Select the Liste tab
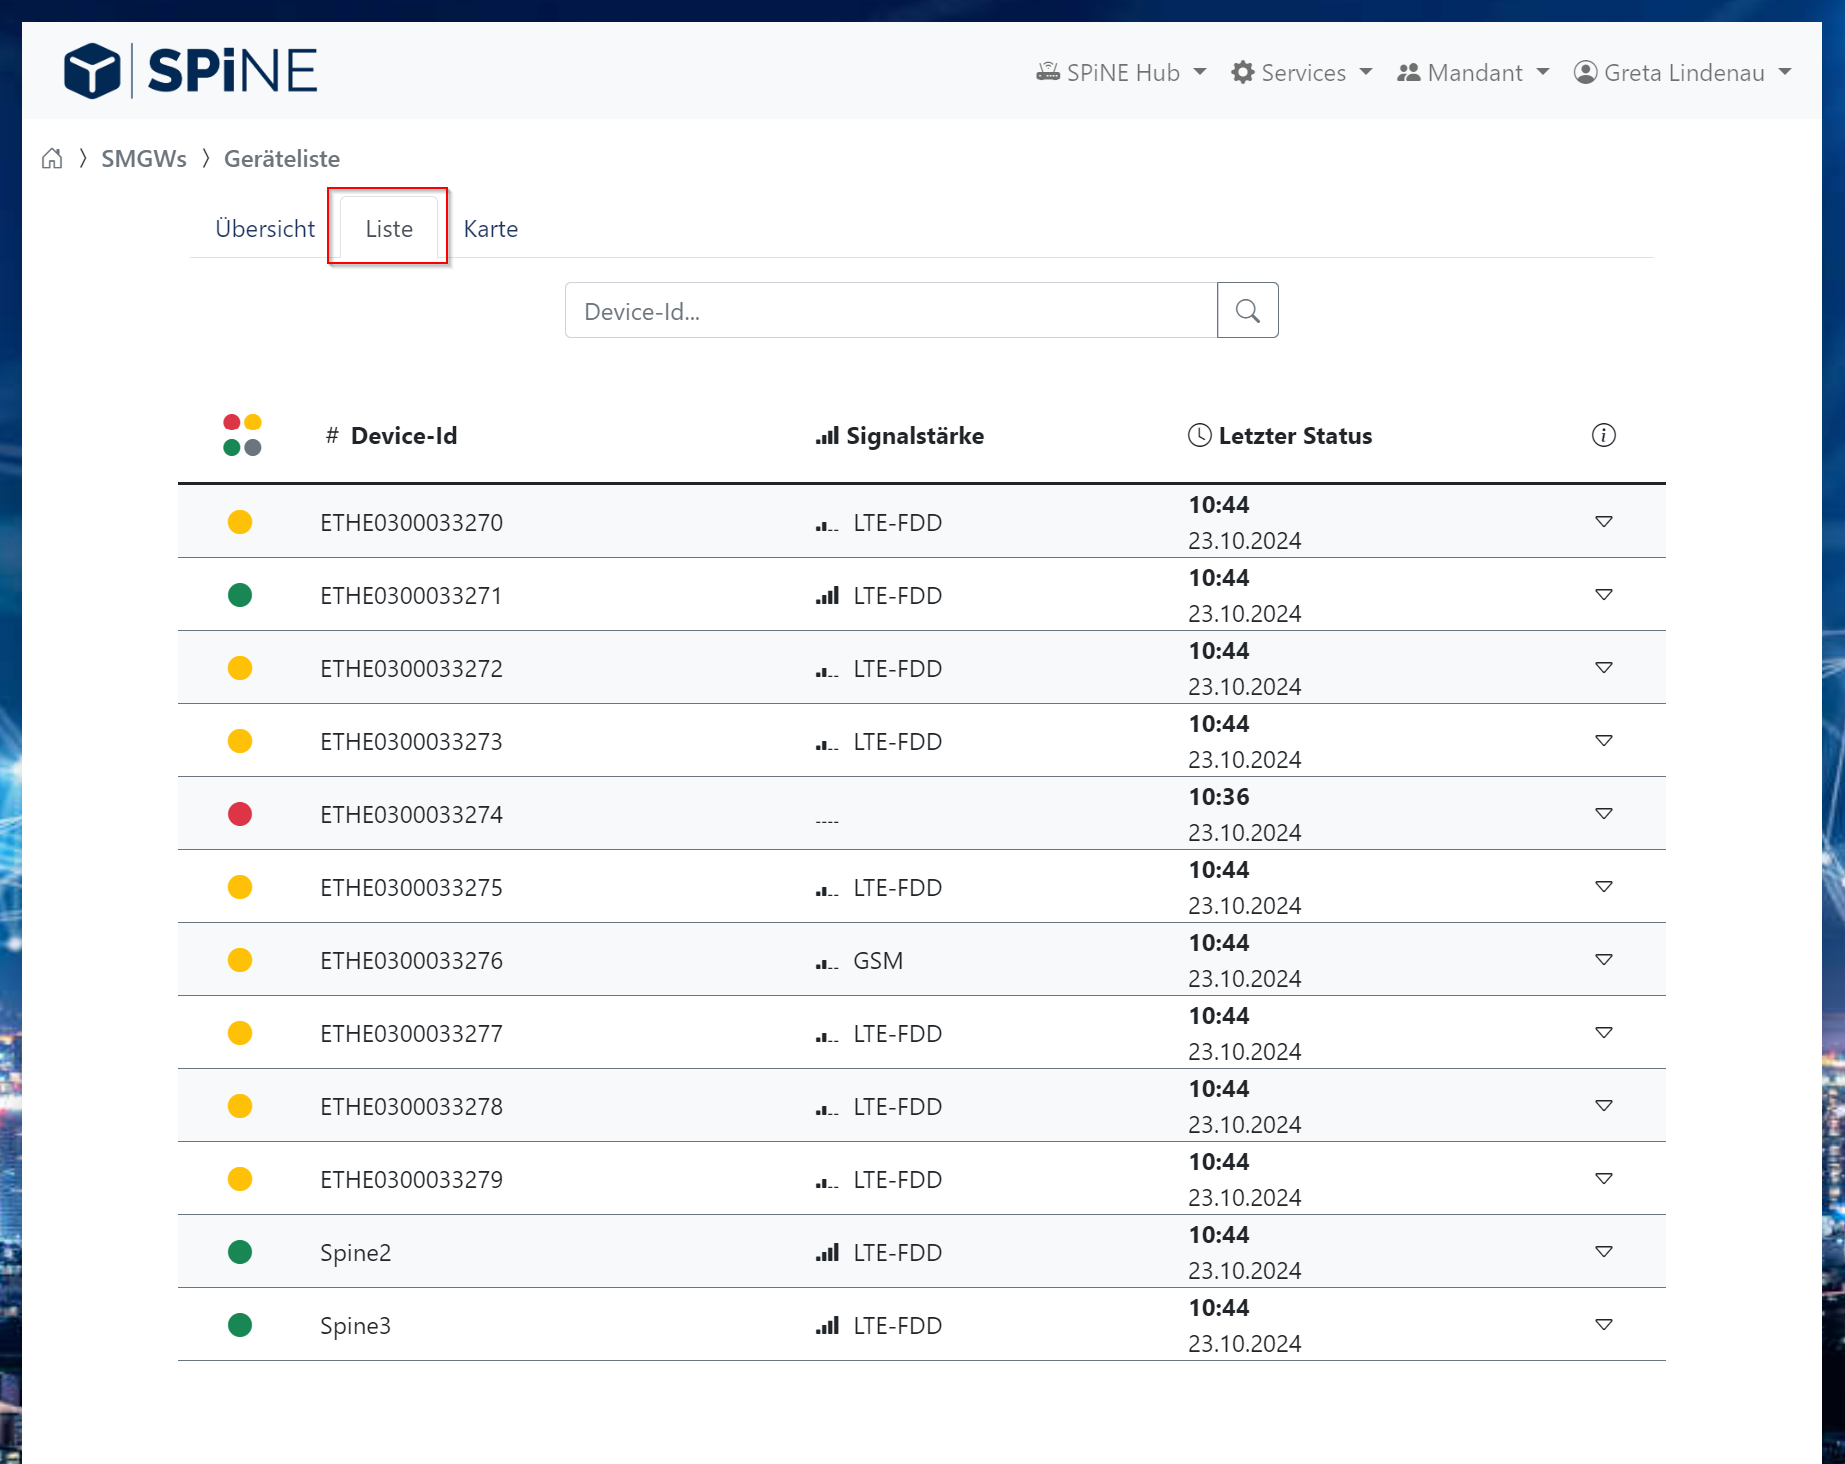Screen dimensions: 1845x1464 [389, 229]
